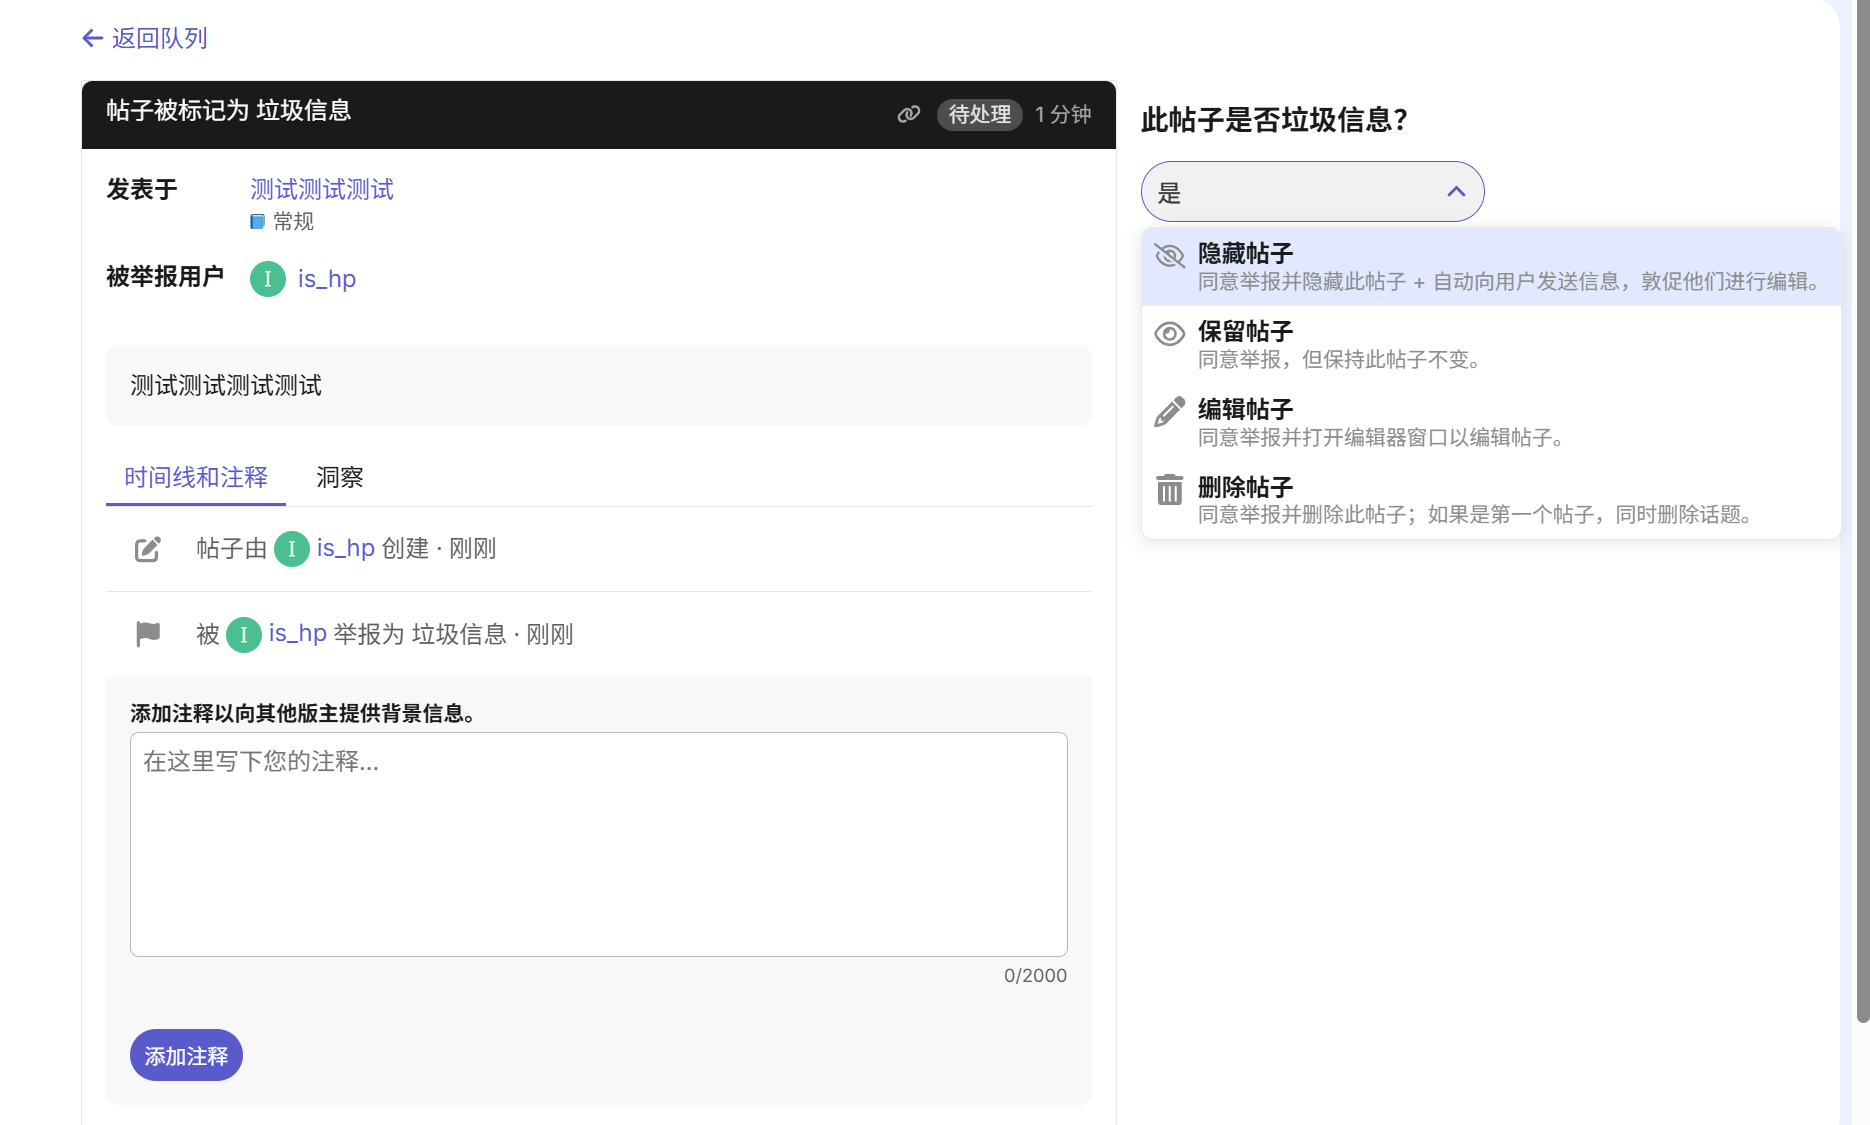Click the post content 测试测试测试测试
Image resolution: width=1870 pixels, height=1125 pixels.
[x=226, y=386]
